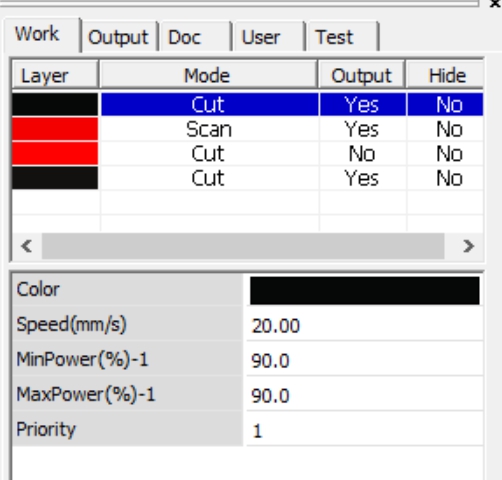Toggle Hide No on the bottom Cut layer
The width and height of the screenshot is (502, 480).
point(449,178)
